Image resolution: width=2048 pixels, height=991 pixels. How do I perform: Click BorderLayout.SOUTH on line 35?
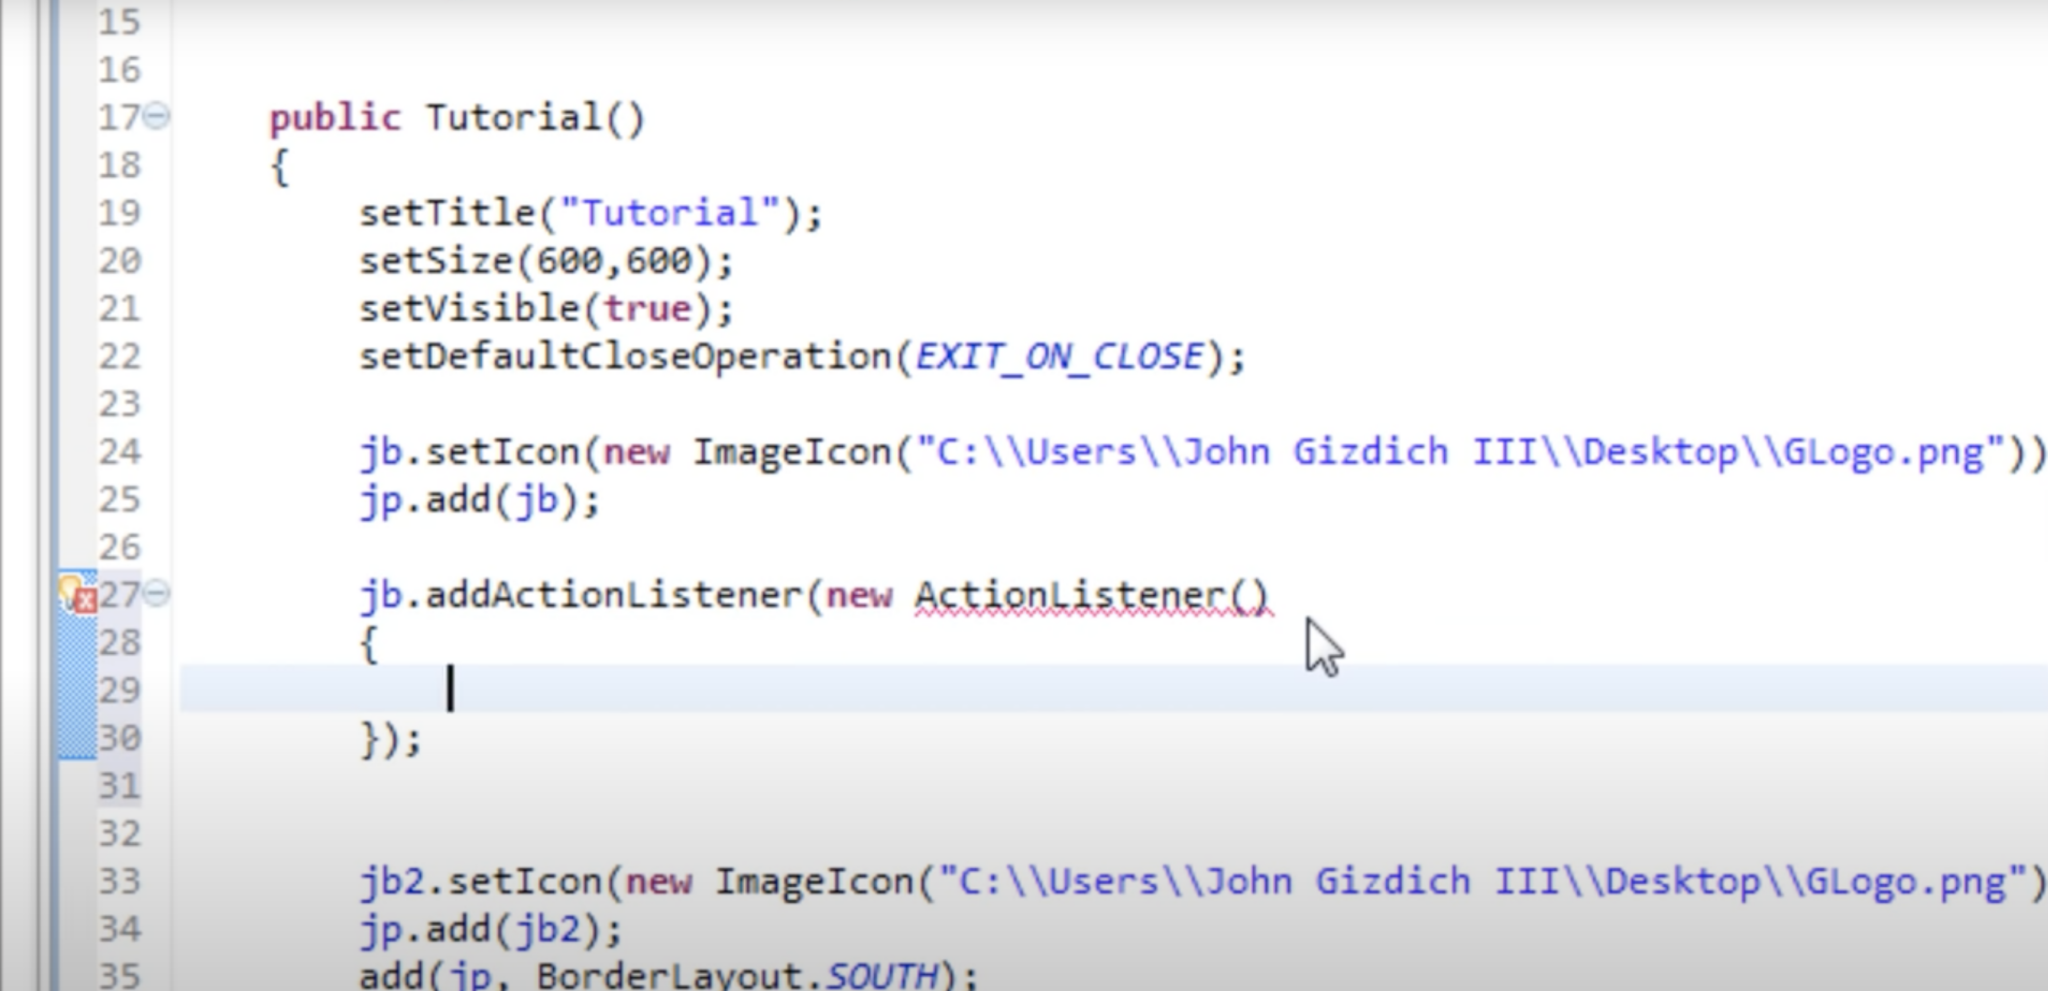click(x=738, y=975)
